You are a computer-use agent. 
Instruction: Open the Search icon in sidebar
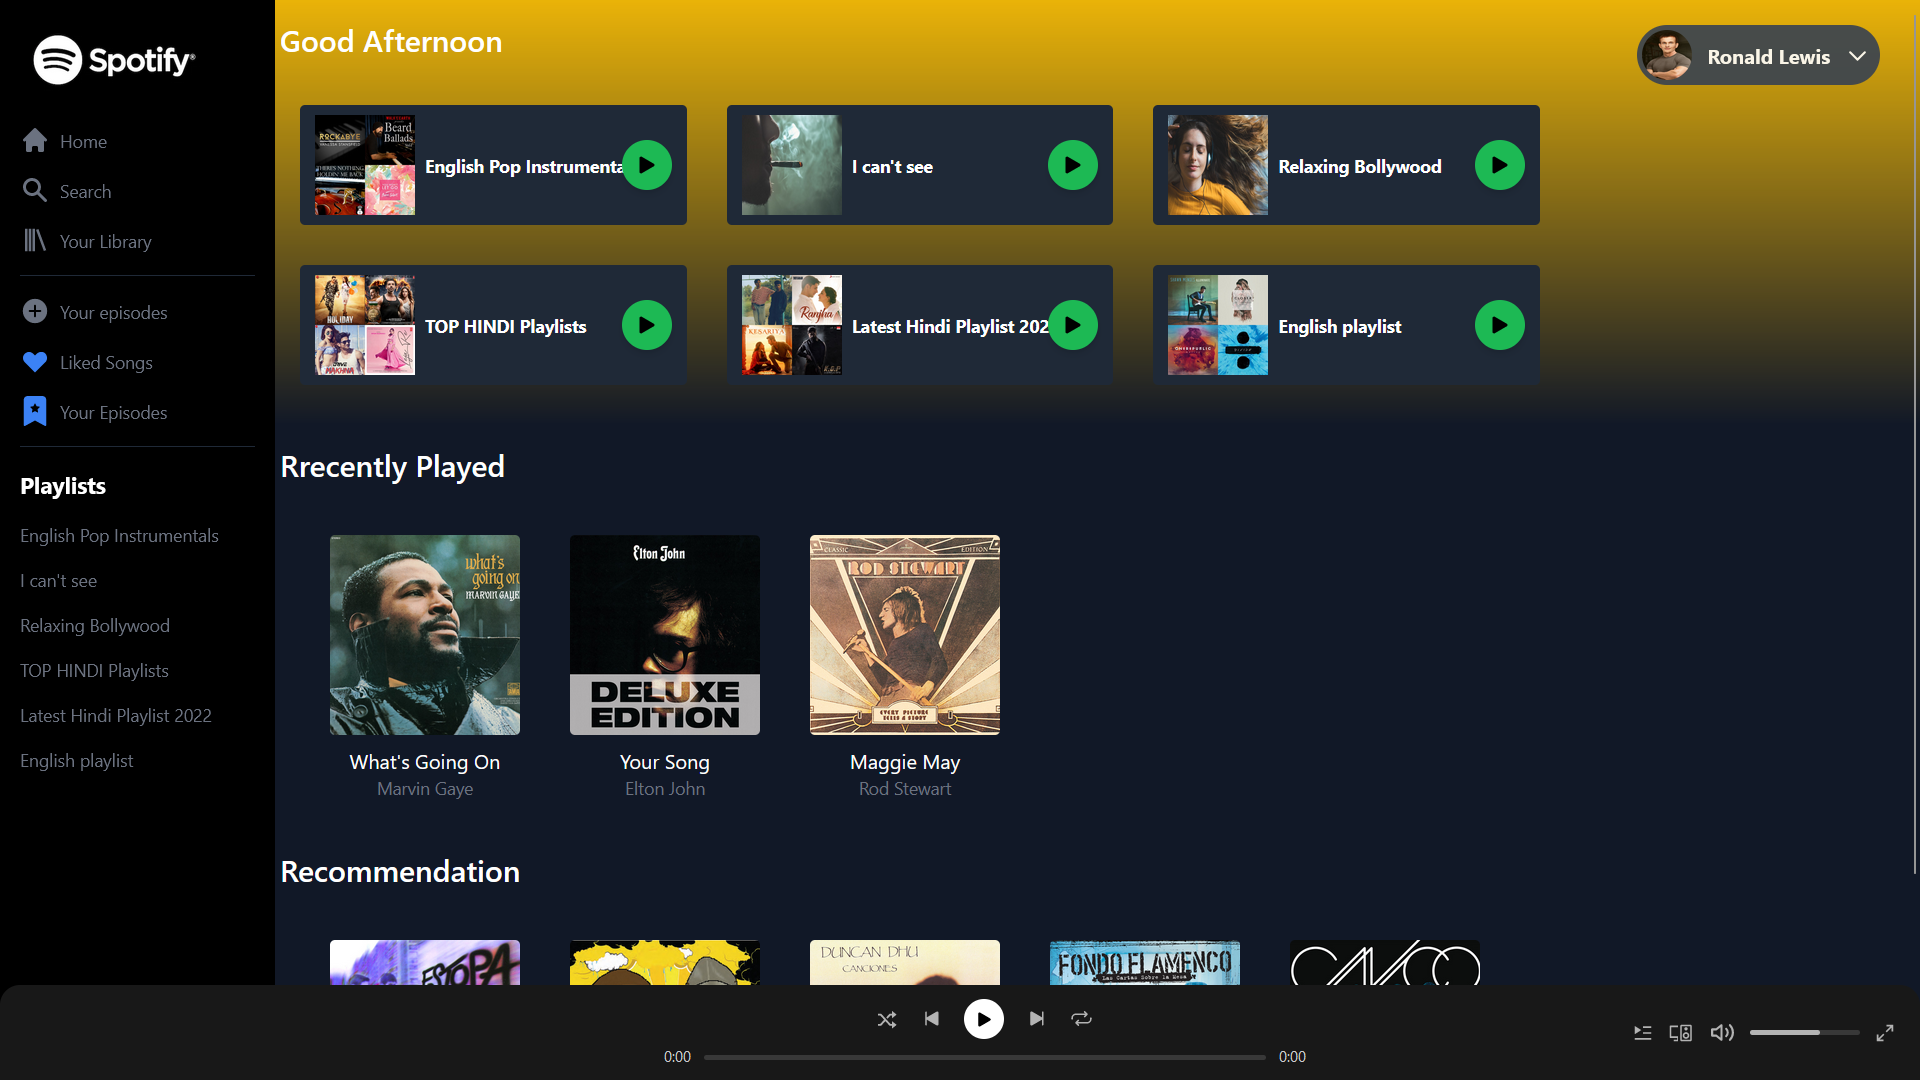pos(34,191)
